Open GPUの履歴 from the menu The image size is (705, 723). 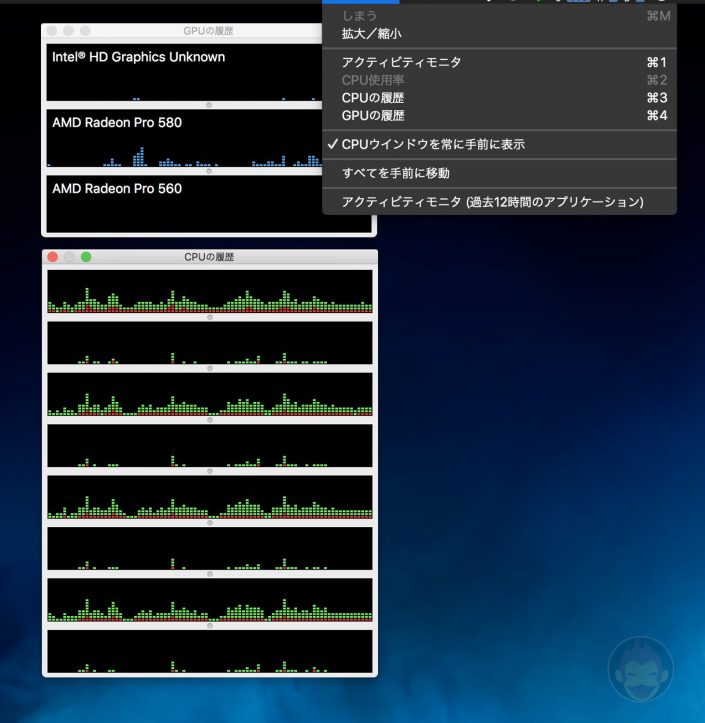coord(499,115)
